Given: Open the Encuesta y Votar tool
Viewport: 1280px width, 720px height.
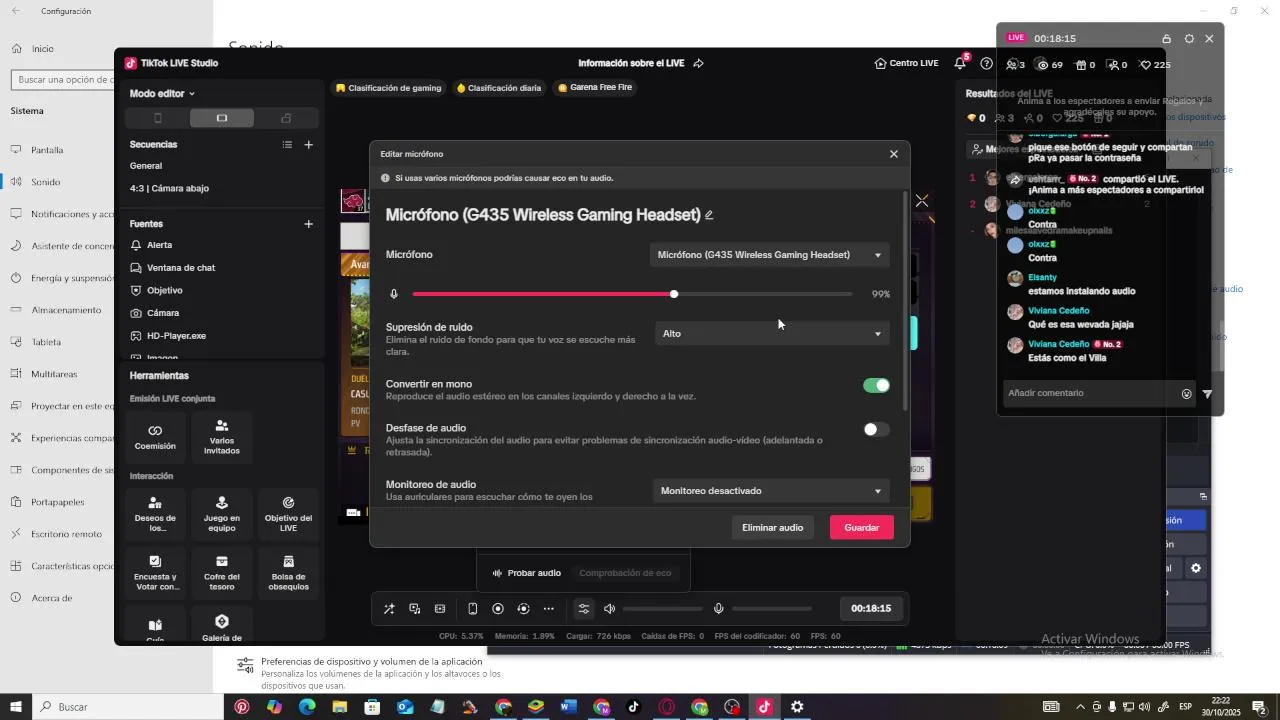Looking at the screenshot, I should tap(155, 573).
